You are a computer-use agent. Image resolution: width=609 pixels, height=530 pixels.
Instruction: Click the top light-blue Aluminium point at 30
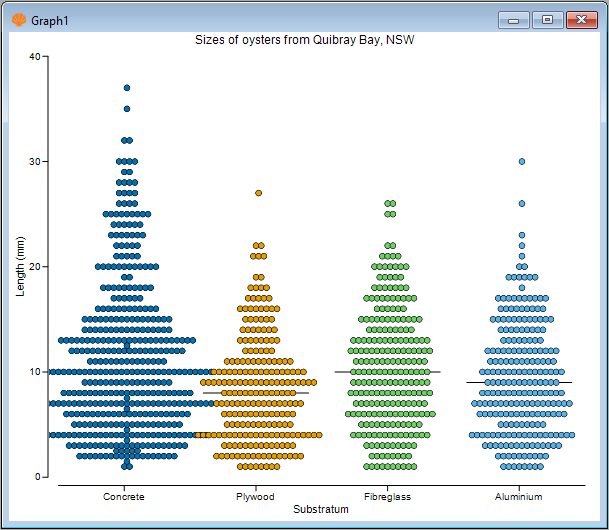522,161
